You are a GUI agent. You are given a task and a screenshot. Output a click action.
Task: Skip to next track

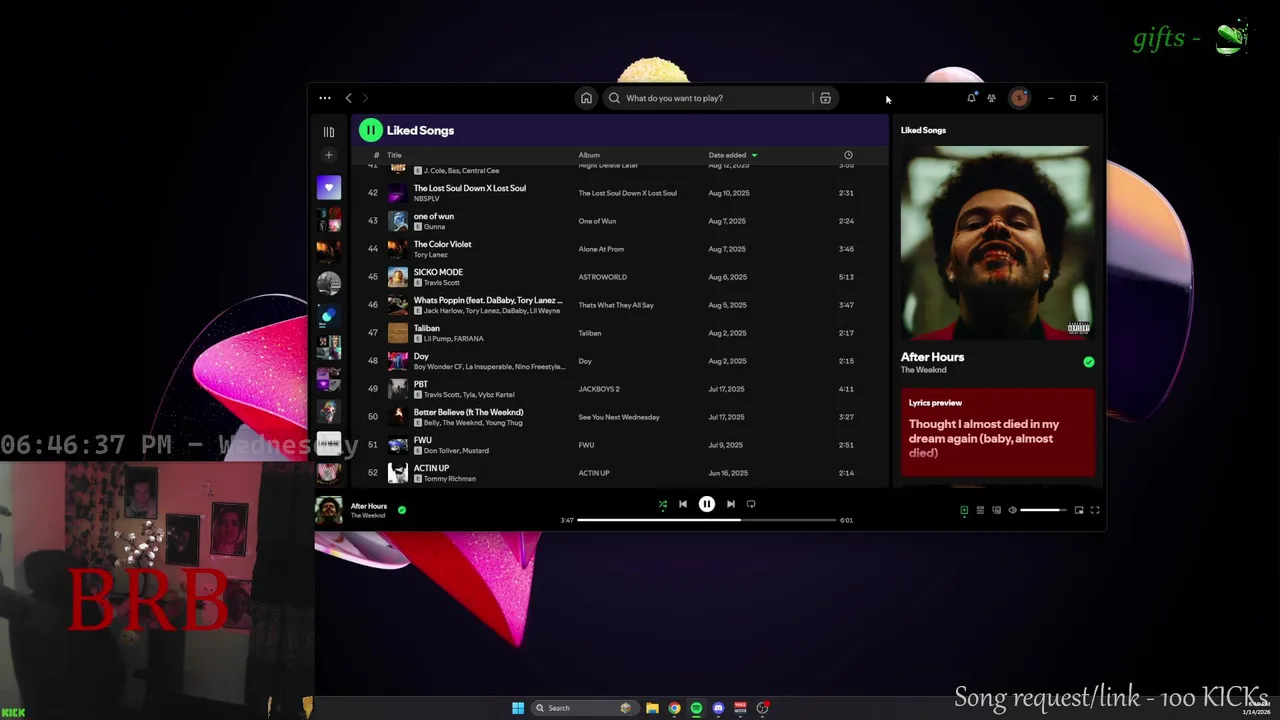click(731, 504)
